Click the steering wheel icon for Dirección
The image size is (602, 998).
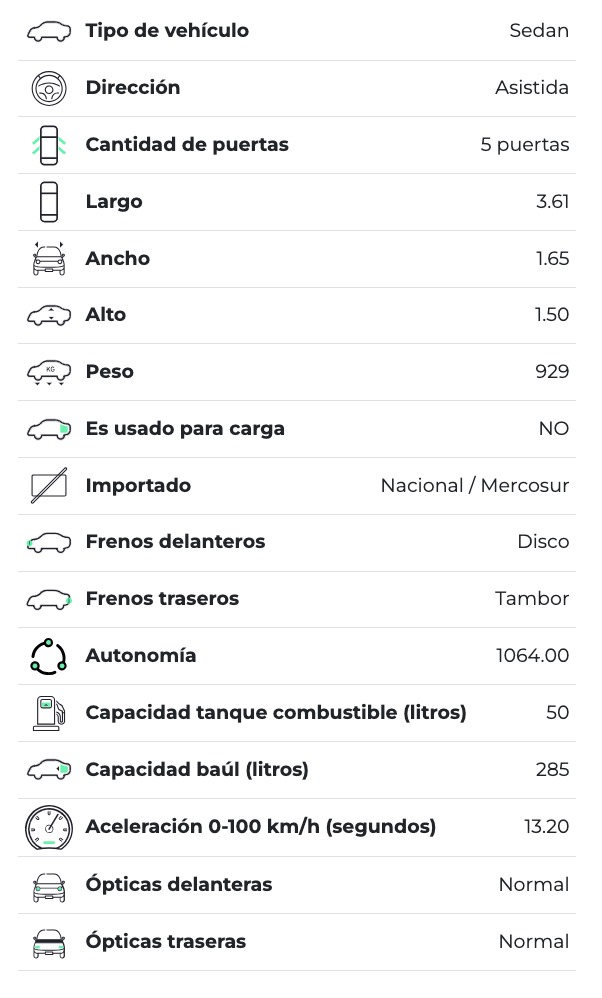point(49,88)
